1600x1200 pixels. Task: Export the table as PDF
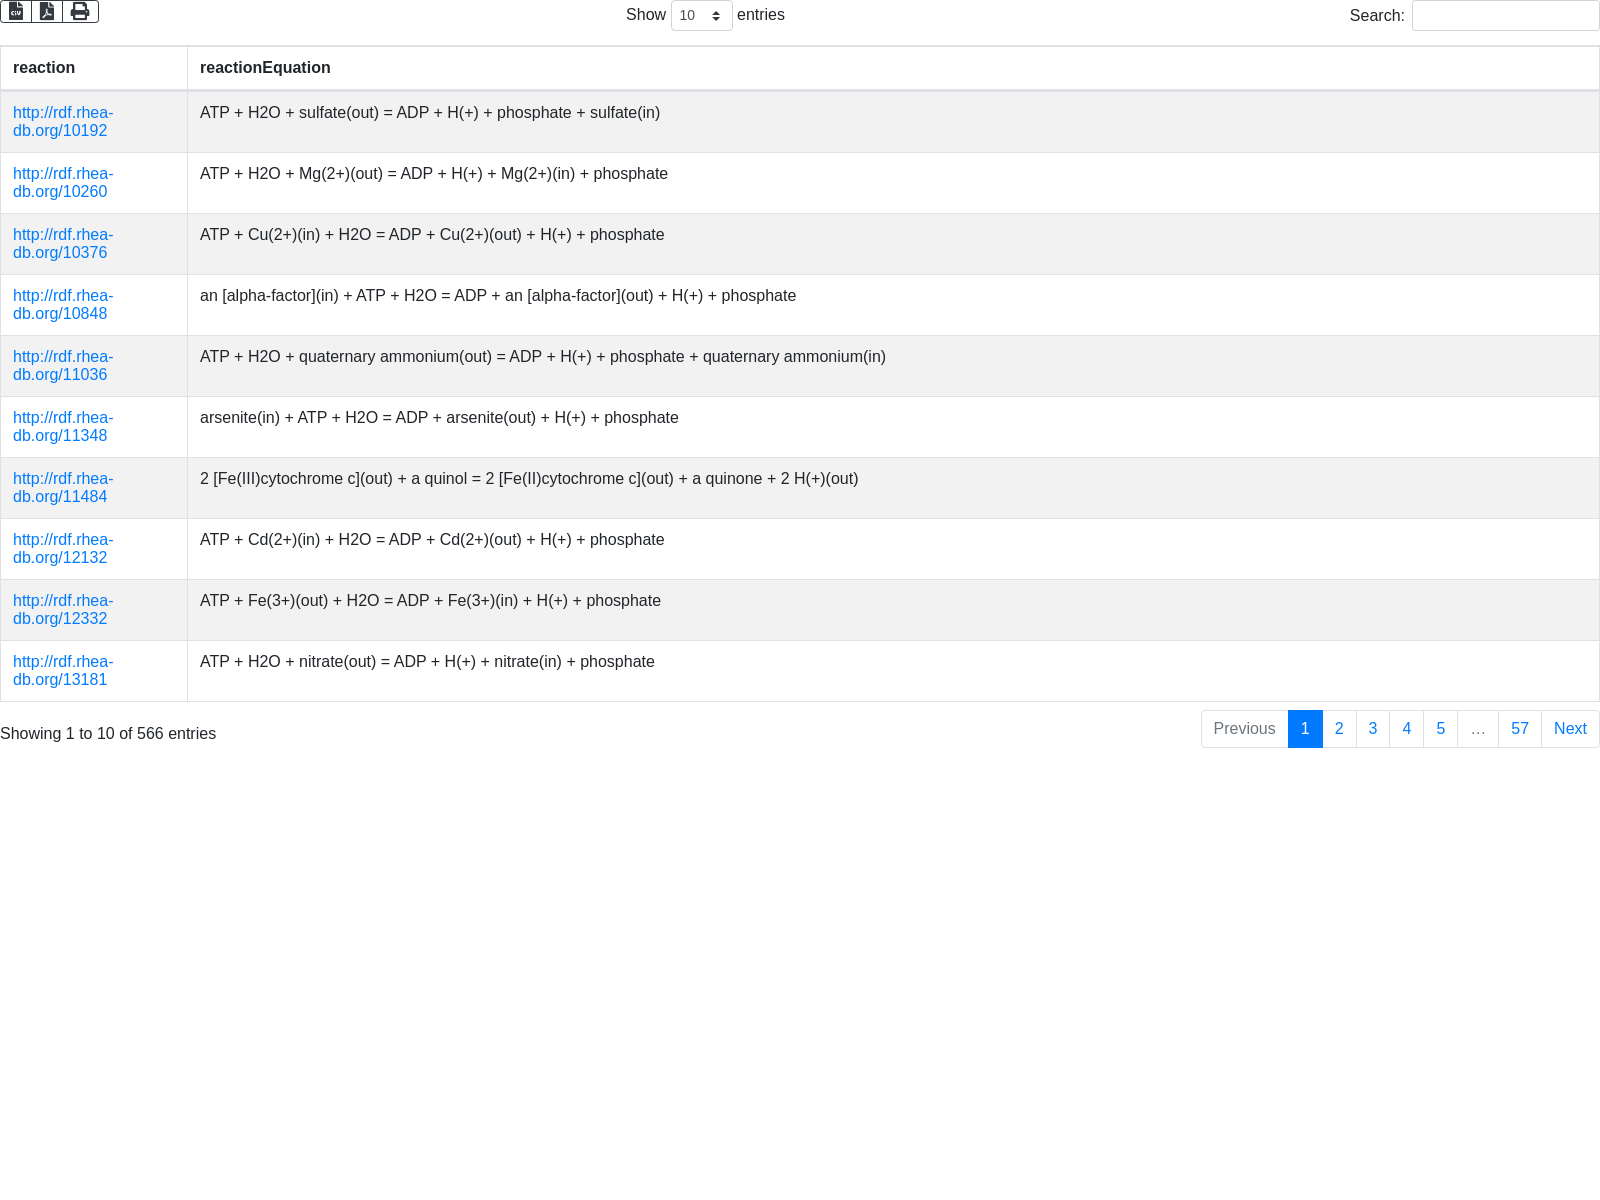tap(47, 12)
